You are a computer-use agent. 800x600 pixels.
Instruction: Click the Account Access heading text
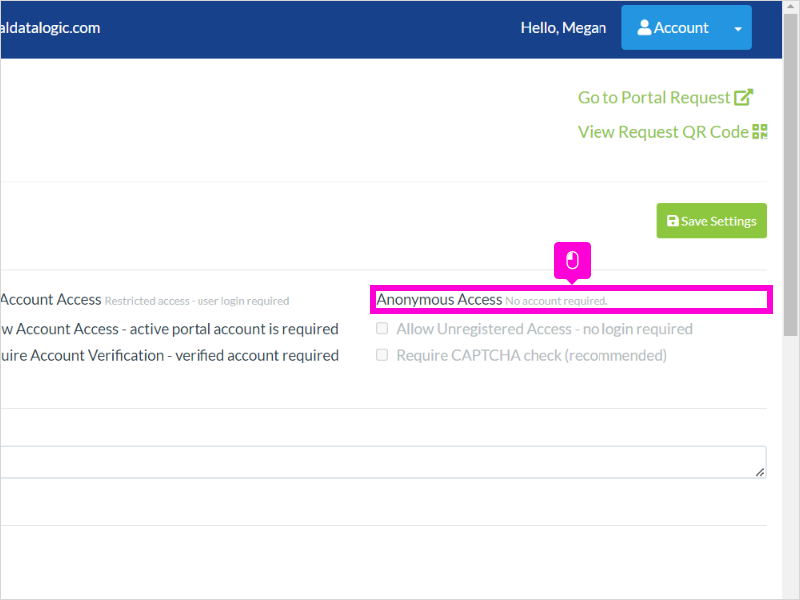pos(51,299)
